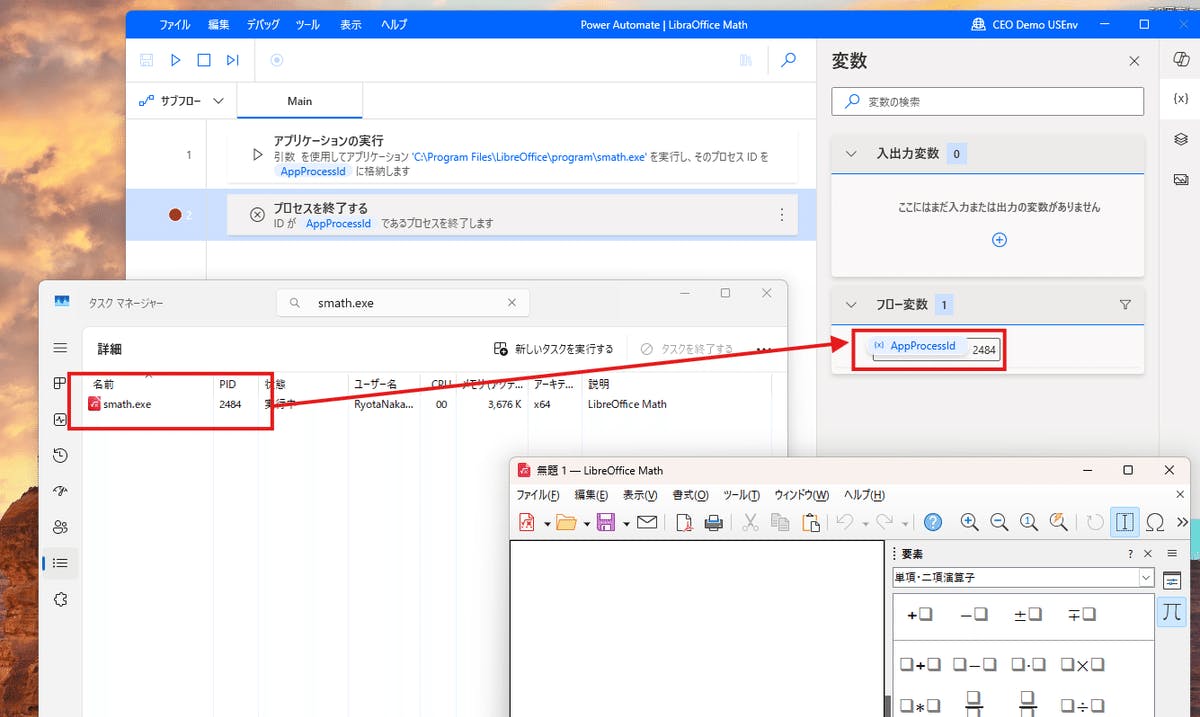This screenshot has width=1200, height=717.
Task: Open the サブフロー dropdown
Action: pos(181,101)
